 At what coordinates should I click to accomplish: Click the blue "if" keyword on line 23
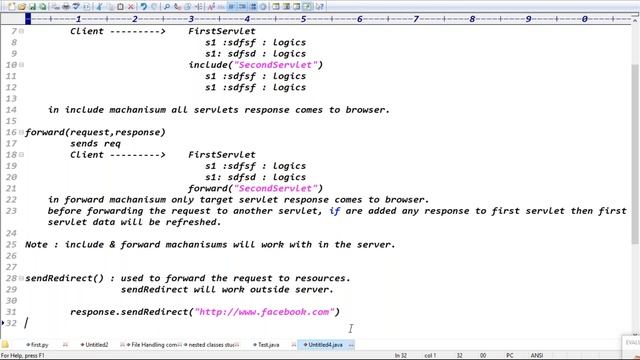click(x=335, y=211)
